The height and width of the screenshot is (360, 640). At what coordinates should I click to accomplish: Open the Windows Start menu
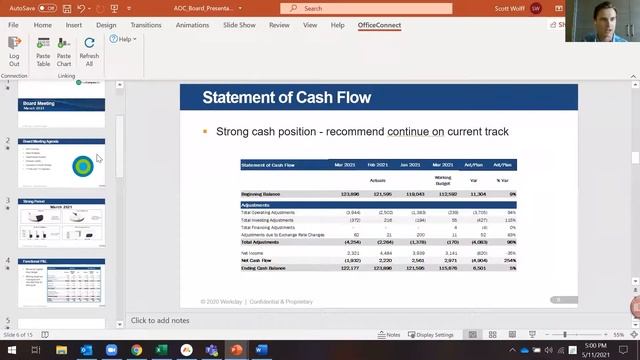tap(12, 350)
